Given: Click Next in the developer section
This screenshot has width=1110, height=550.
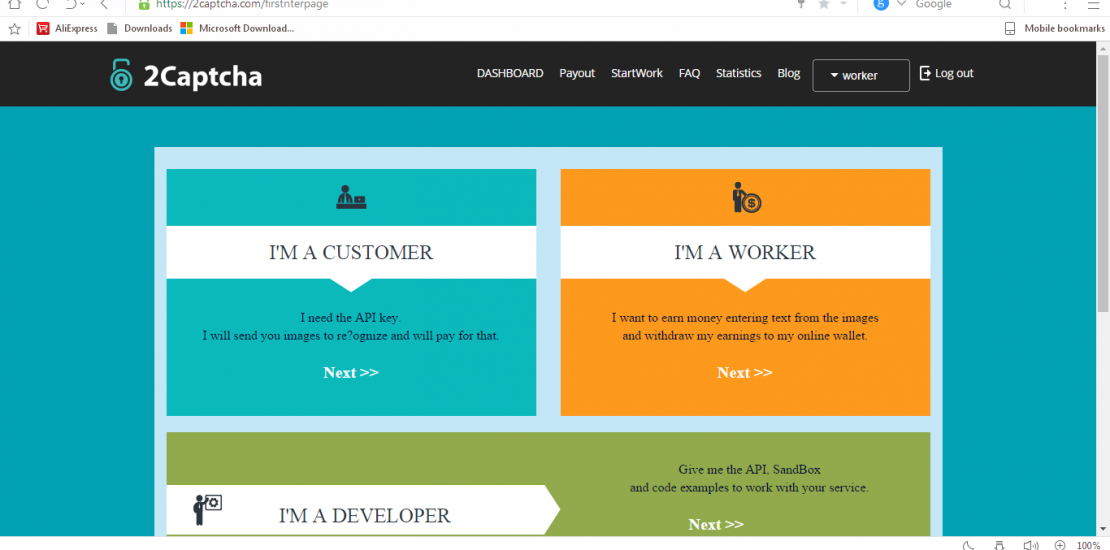Looking at the screenshot, I should [x=716, y=525].
